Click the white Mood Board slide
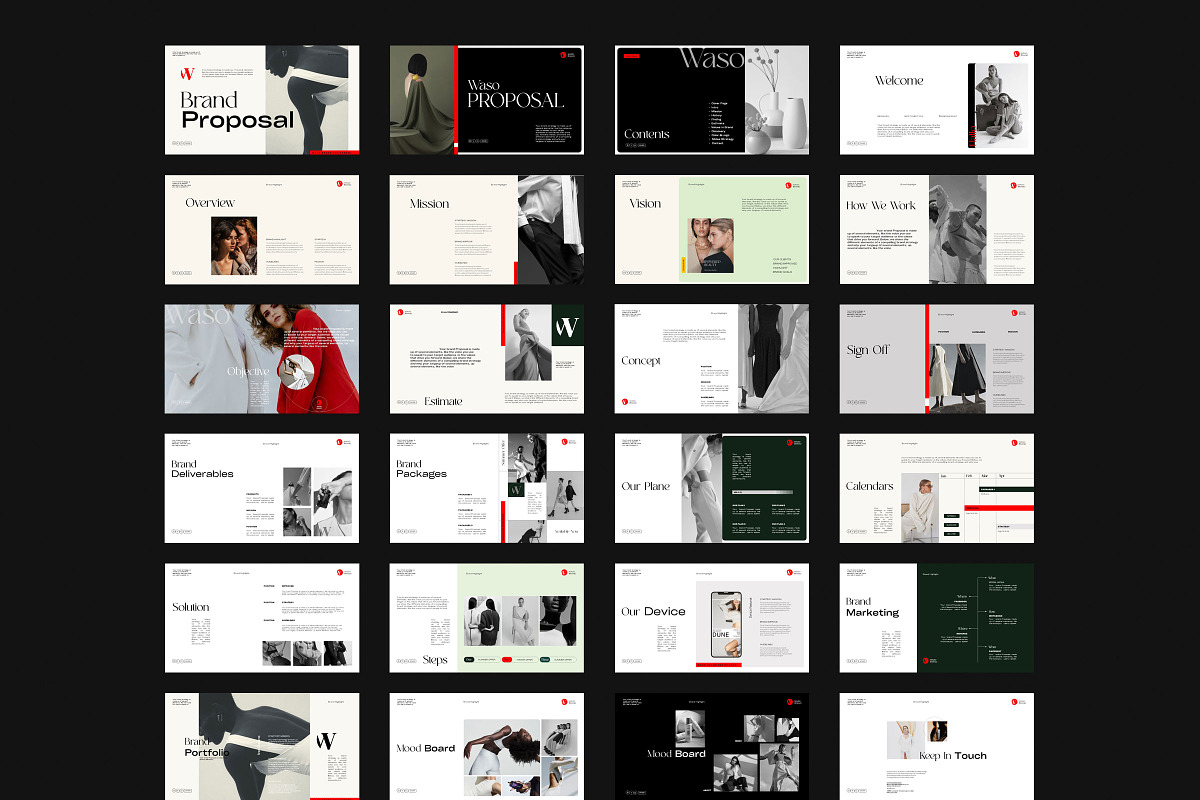The image size is (1200, 800). point(487,746)
